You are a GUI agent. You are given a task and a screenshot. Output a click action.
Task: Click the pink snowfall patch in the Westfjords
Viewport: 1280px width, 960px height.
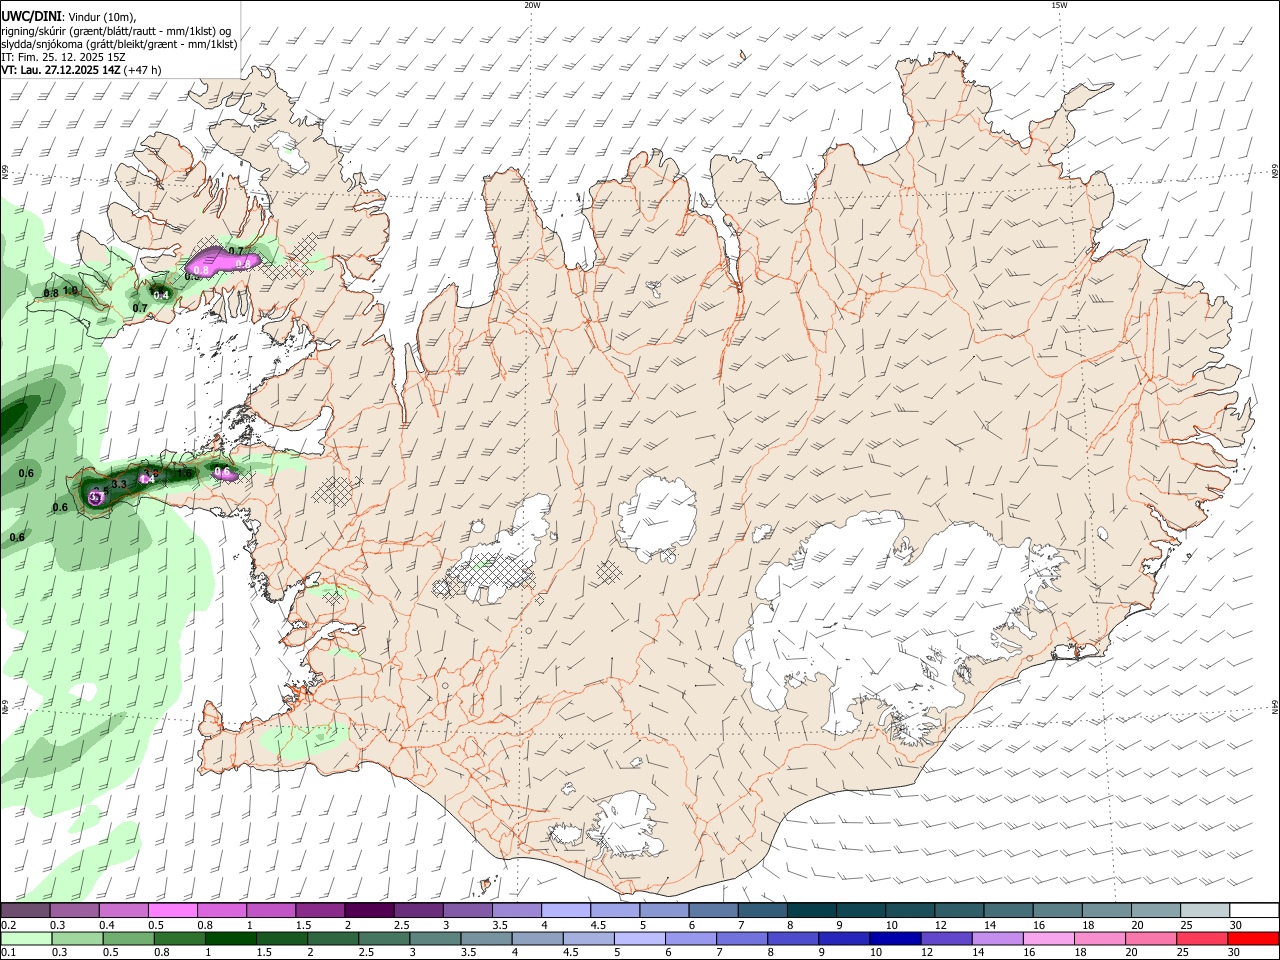(x=221, y=262)
